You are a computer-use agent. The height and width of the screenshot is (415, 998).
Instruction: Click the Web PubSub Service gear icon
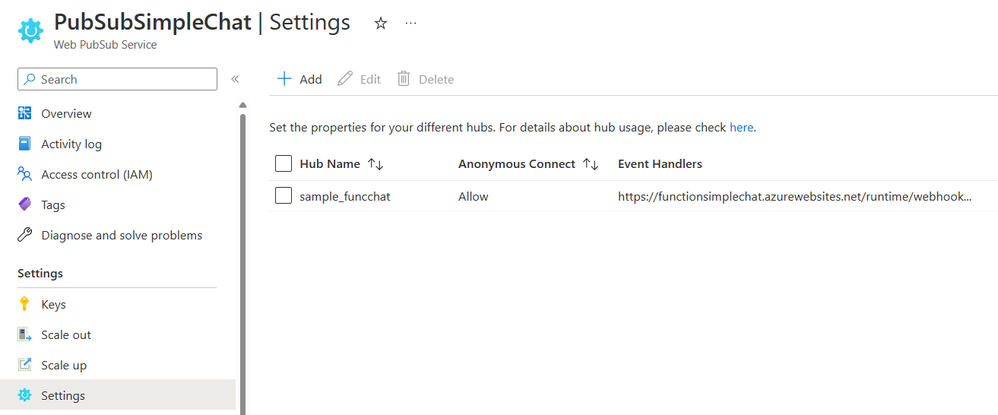pyautogui.click(x=30, y=31)
